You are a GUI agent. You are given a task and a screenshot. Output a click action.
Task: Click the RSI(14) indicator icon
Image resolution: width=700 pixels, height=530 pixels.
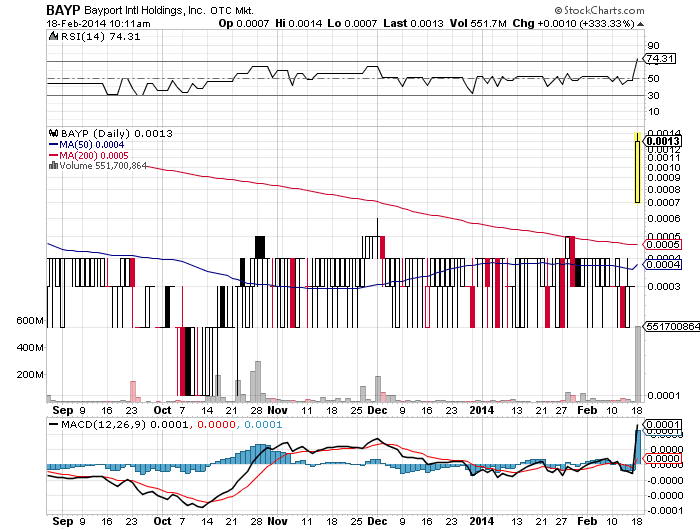tap(54, 36)
